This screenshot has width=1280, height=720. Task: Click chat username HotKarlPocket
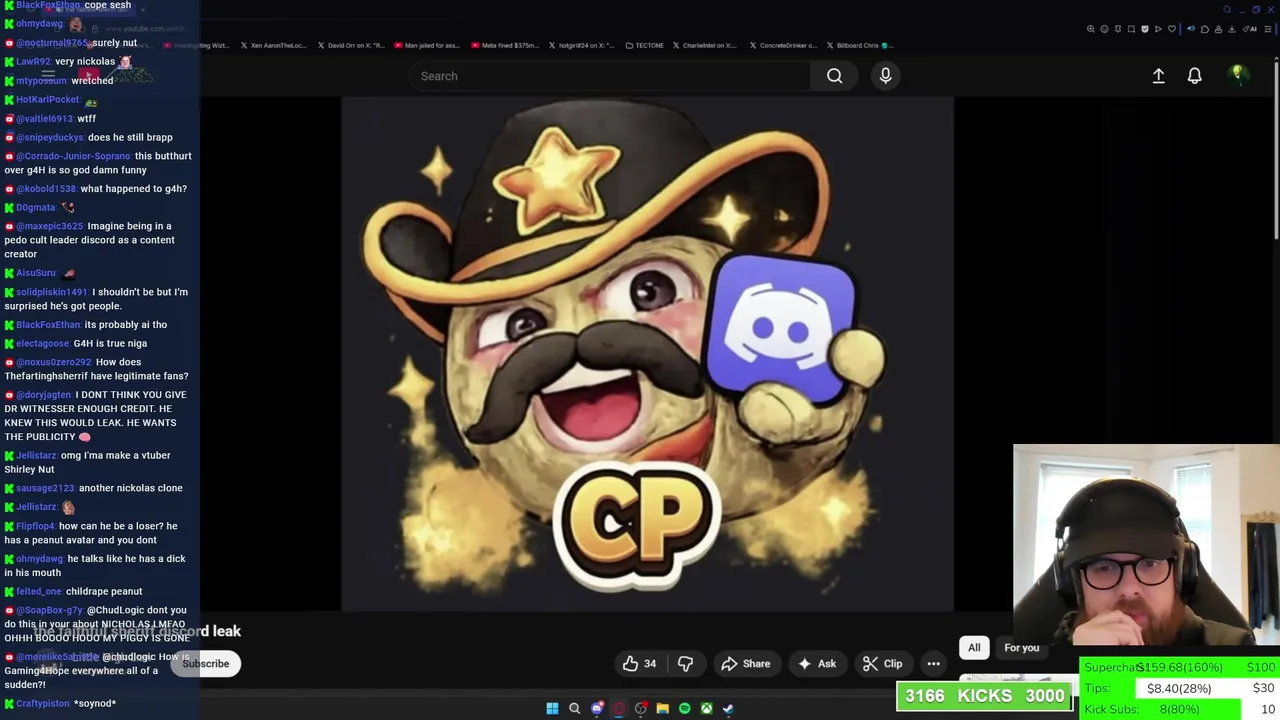pos(48,100)
